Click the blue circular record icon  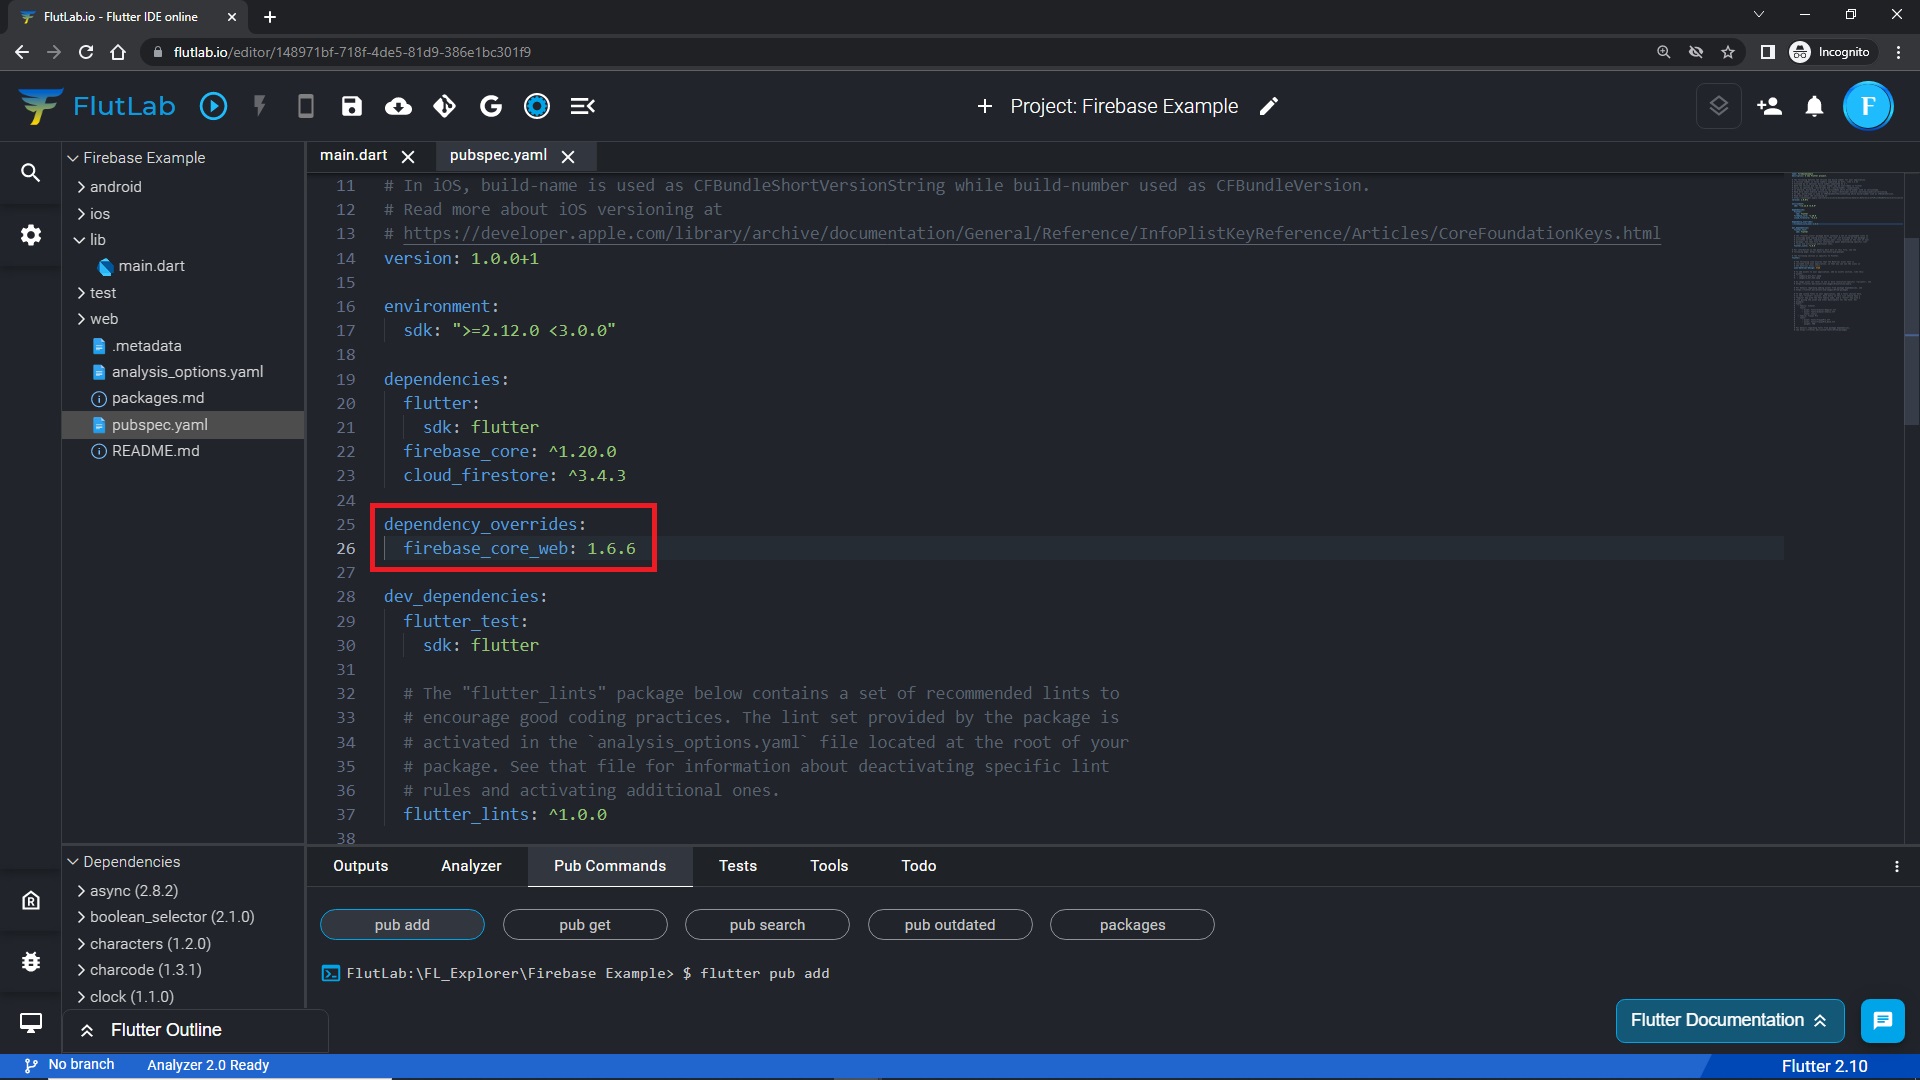(x=537, y=106)
